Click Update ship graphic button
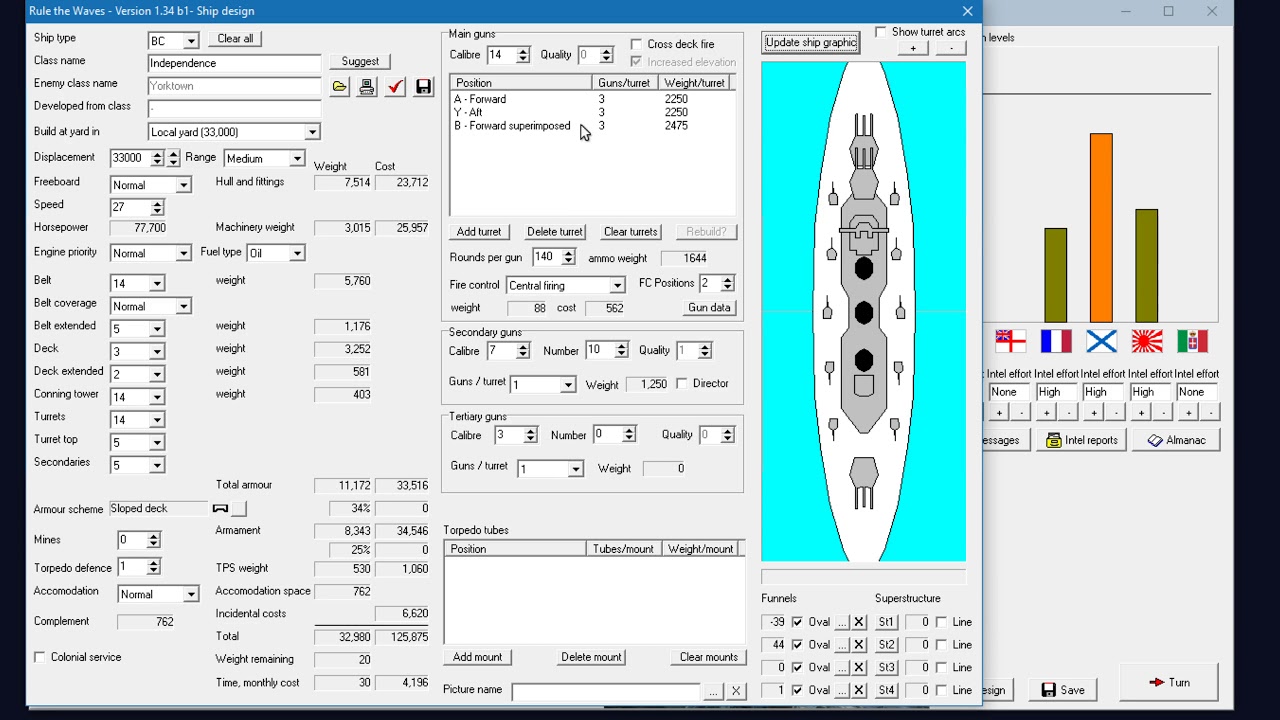This screenshot has height=720, width=1280. coord(811,42)
